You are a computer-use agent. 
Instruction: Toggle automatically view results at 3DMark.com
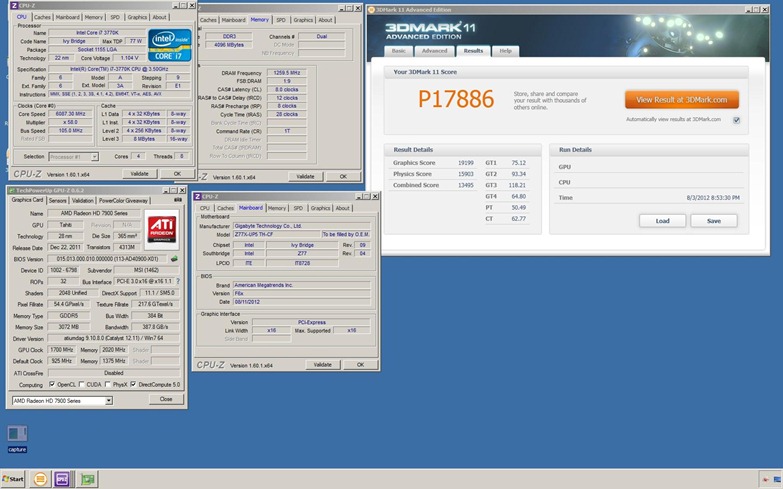736,119
